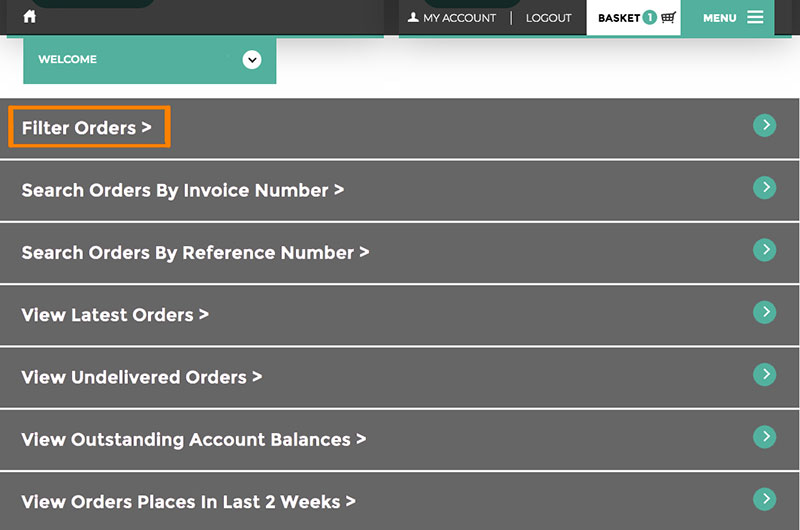Open the basket cart icon
The image size is (800, 530).
pyautogui.click(x=668, y=17)
